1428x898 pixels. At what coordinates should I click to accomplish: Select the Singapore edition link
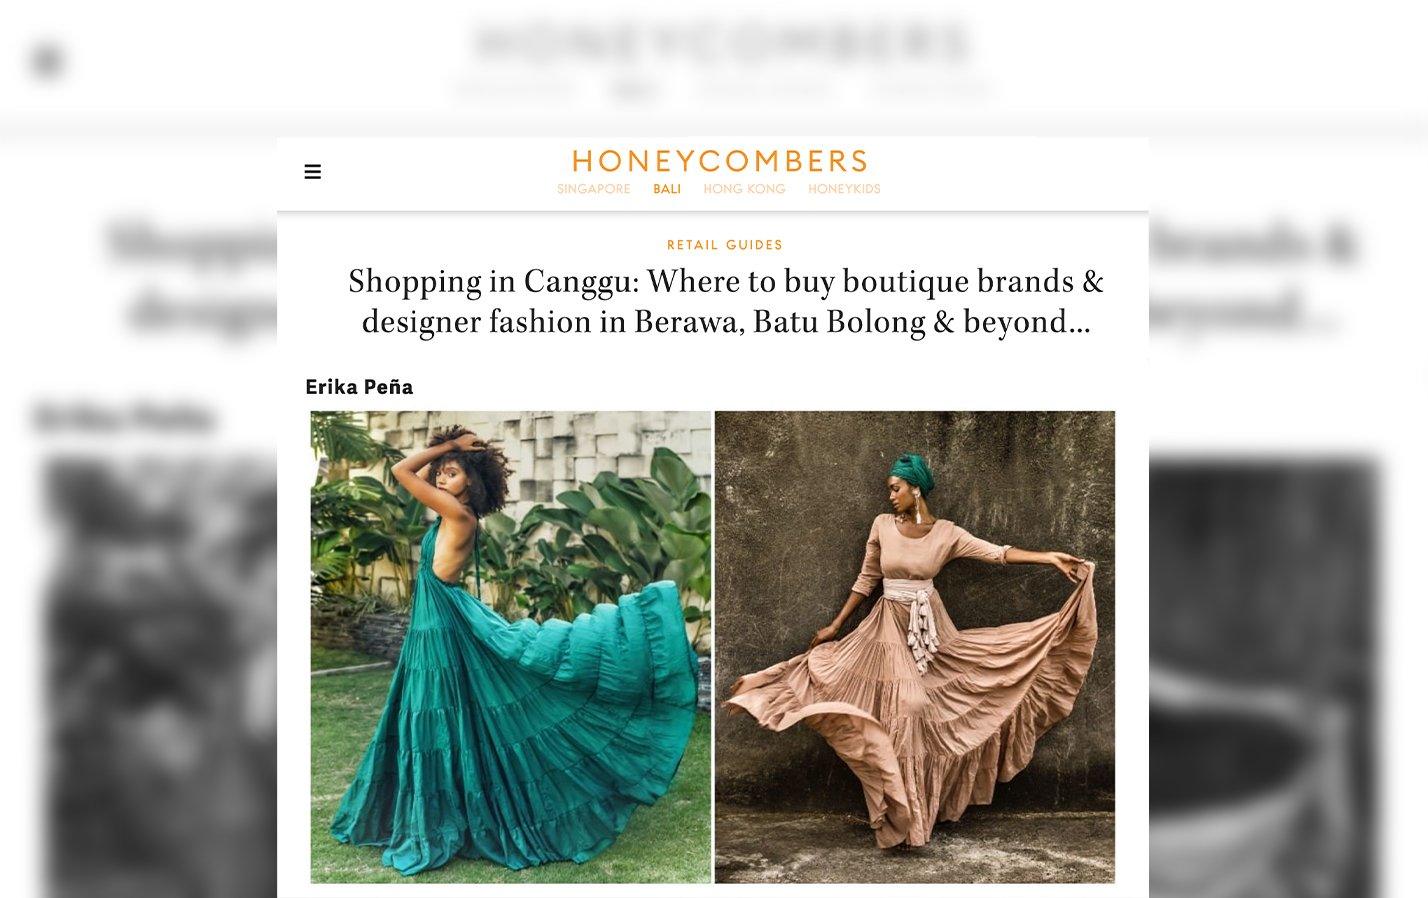(594, 189)
